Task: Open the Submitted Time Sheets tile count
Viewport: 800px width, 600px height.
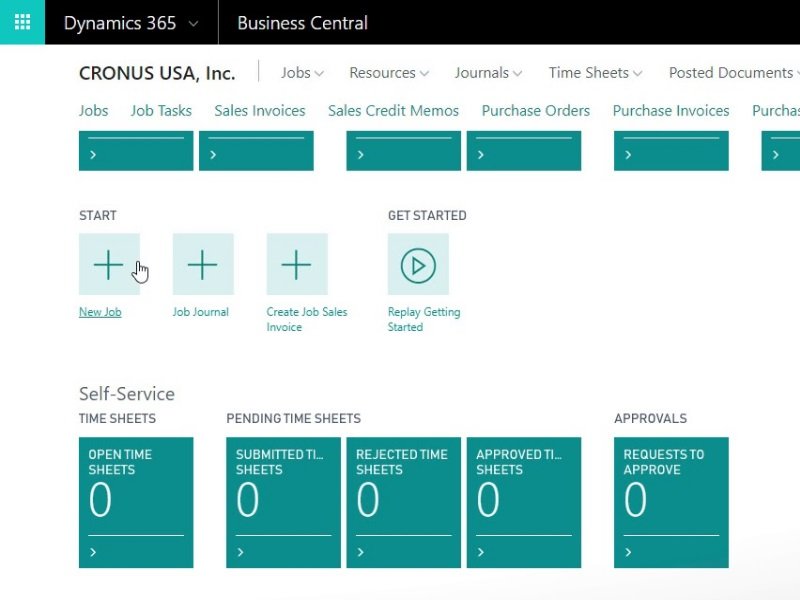Action: (247, 499)
